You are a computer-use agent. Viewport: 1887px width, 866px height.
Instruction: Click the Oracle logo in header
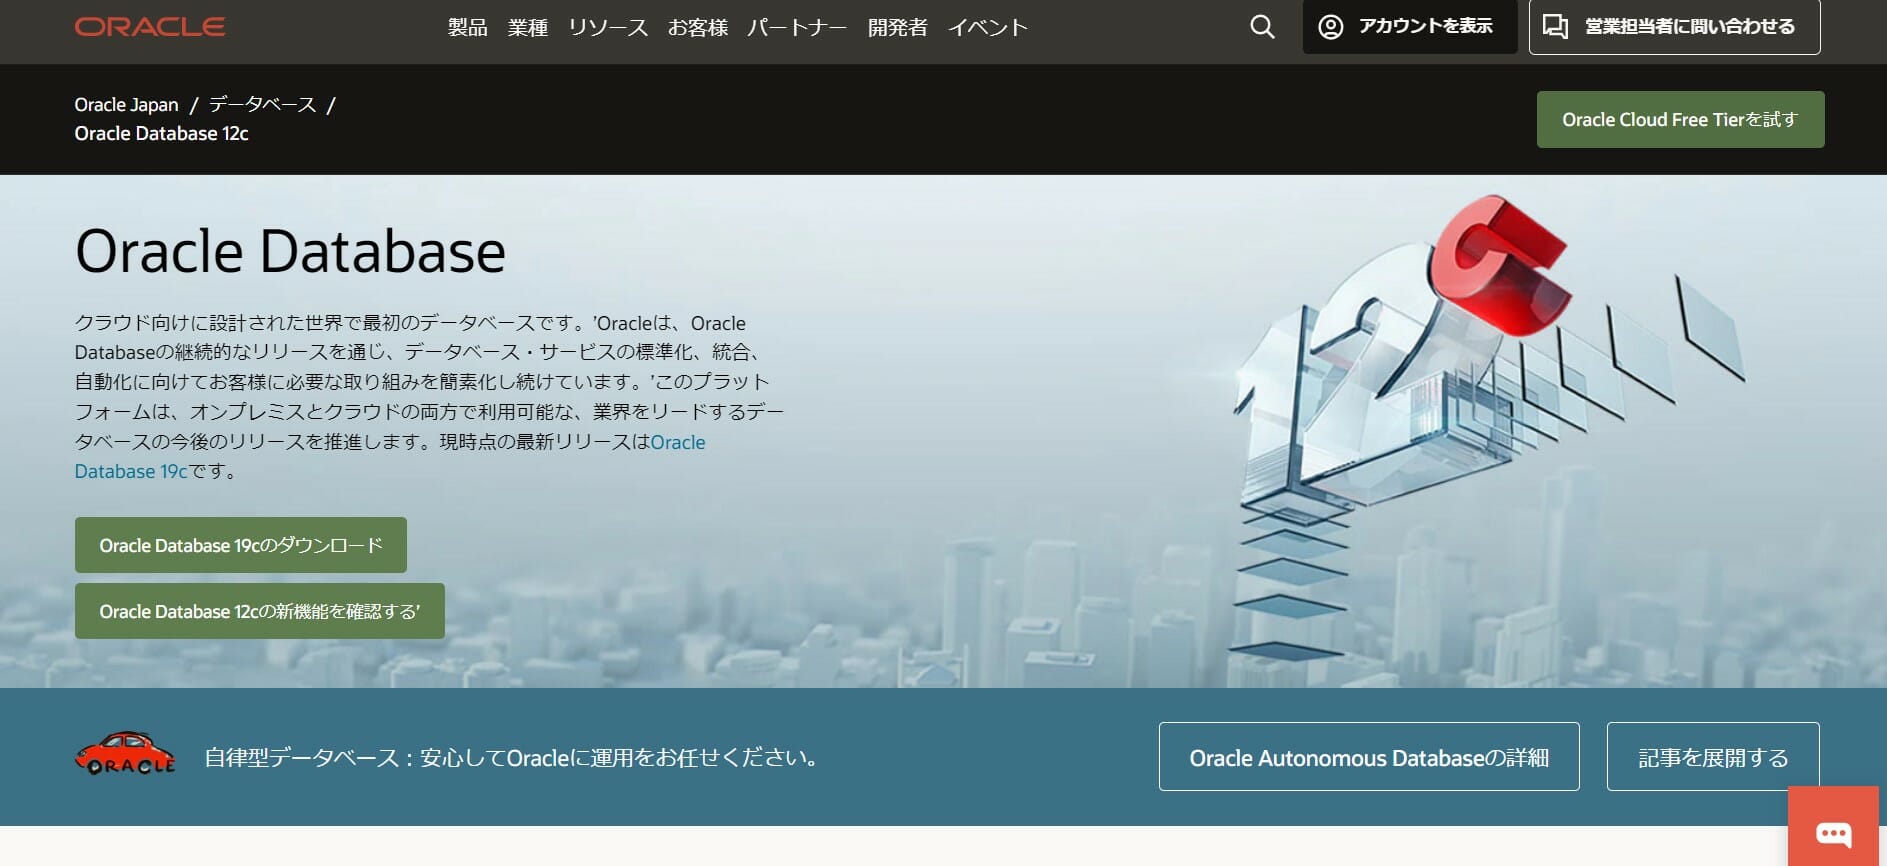[x=150, y=27]
